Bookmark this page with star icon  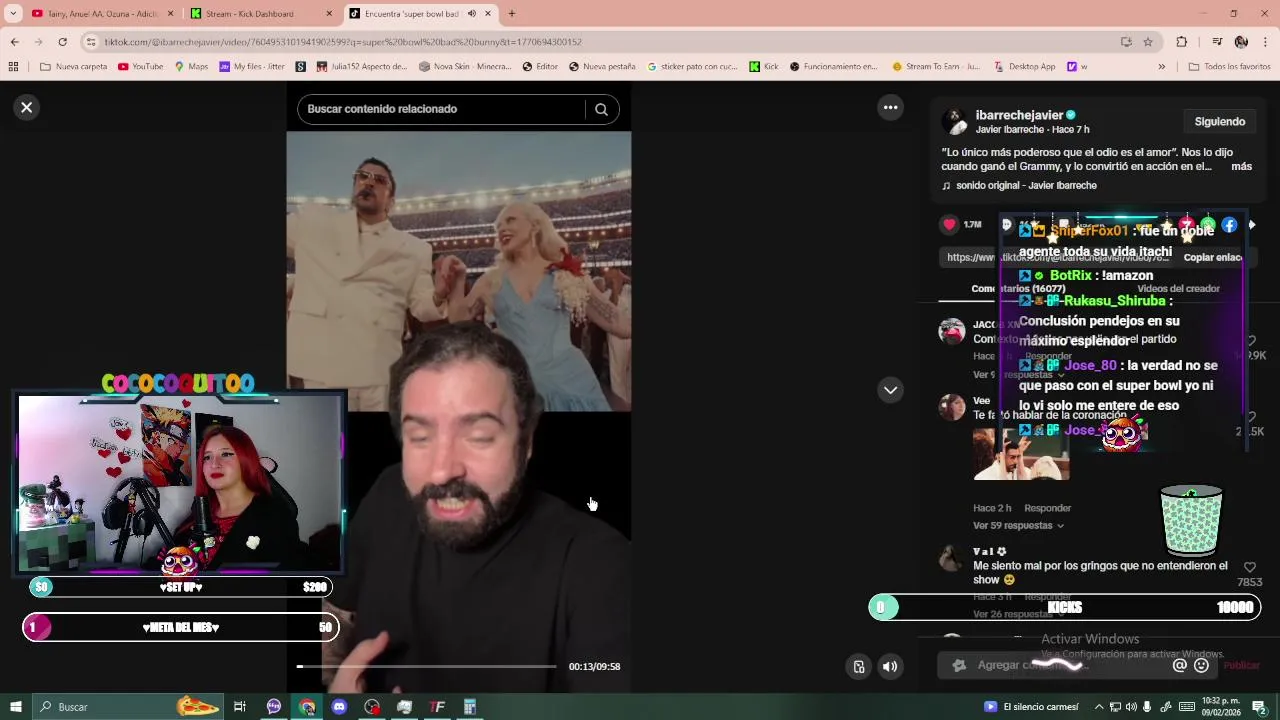coord(1148,42)
